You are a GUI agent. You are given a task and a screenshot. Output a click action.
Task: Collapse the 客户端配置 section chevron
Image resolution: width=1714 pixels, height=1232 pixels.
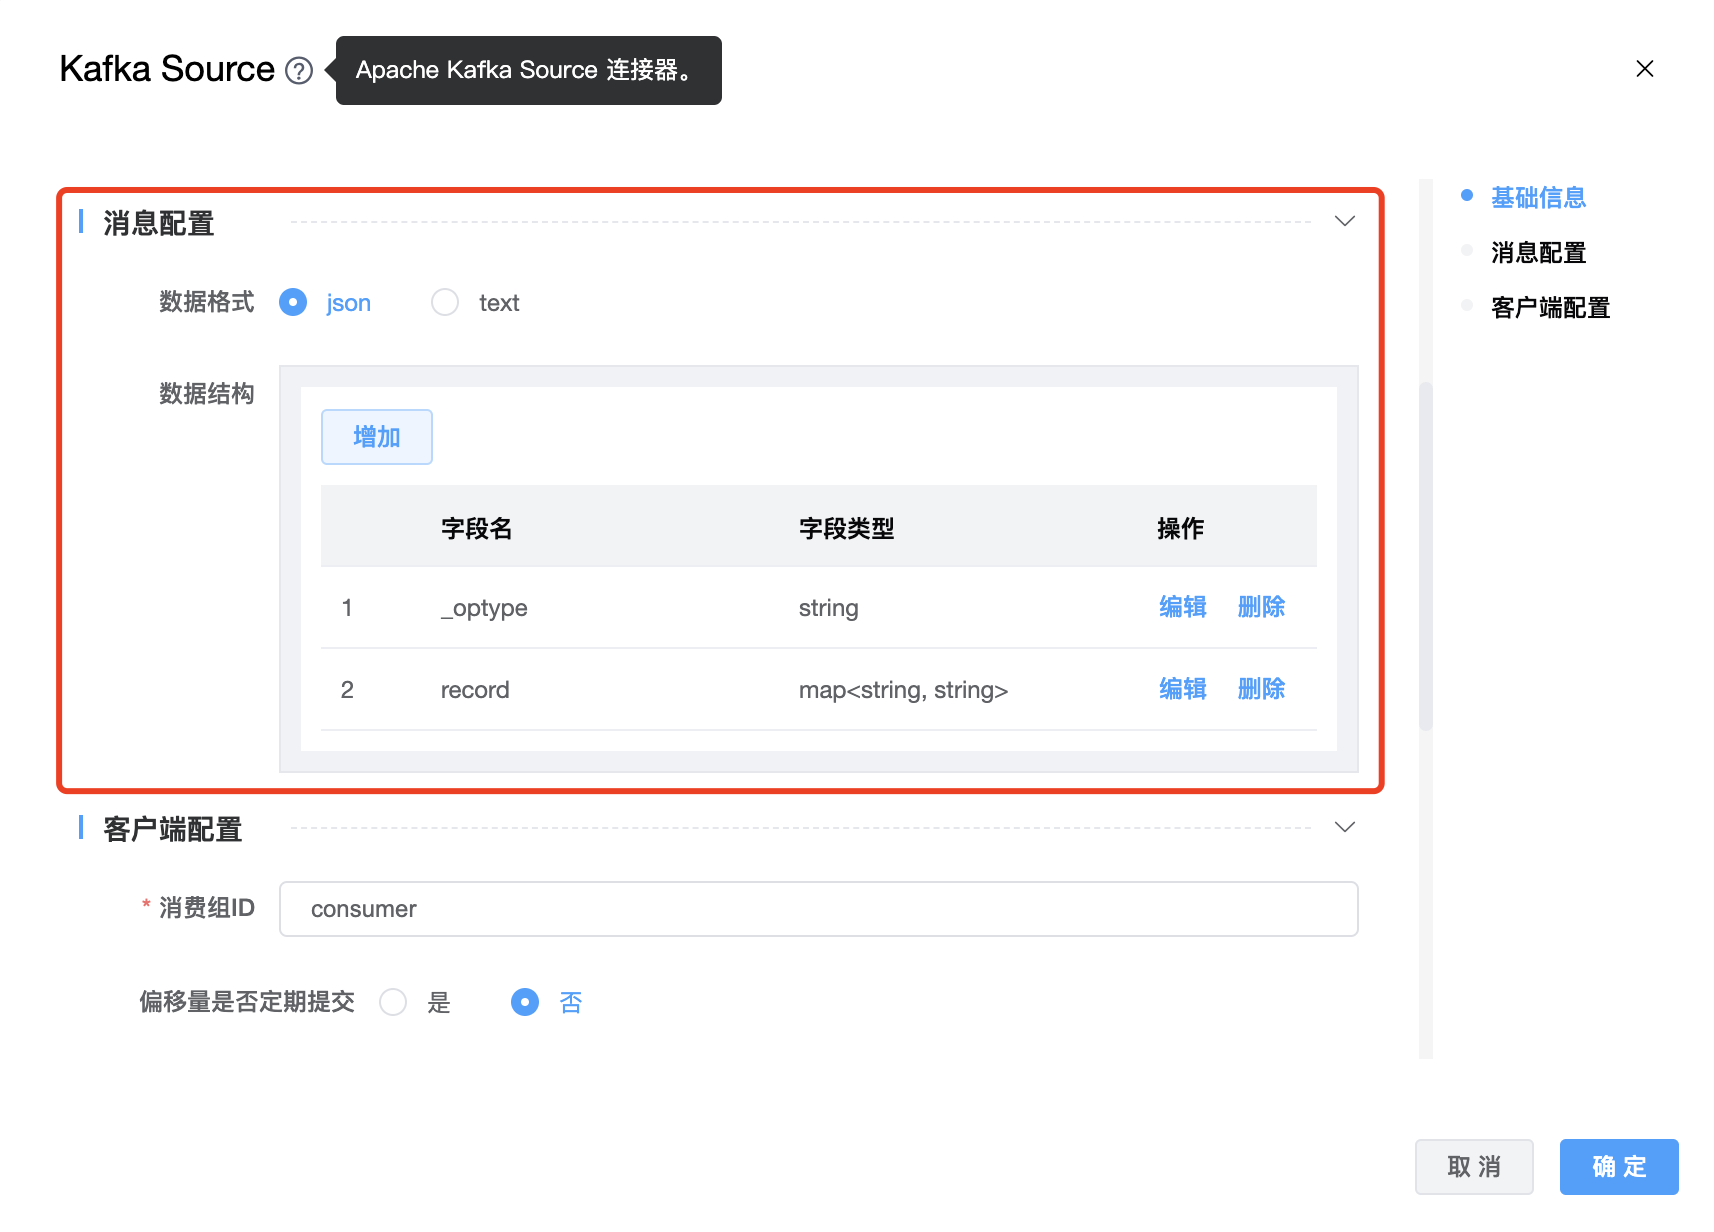[x=1345, y=827]
